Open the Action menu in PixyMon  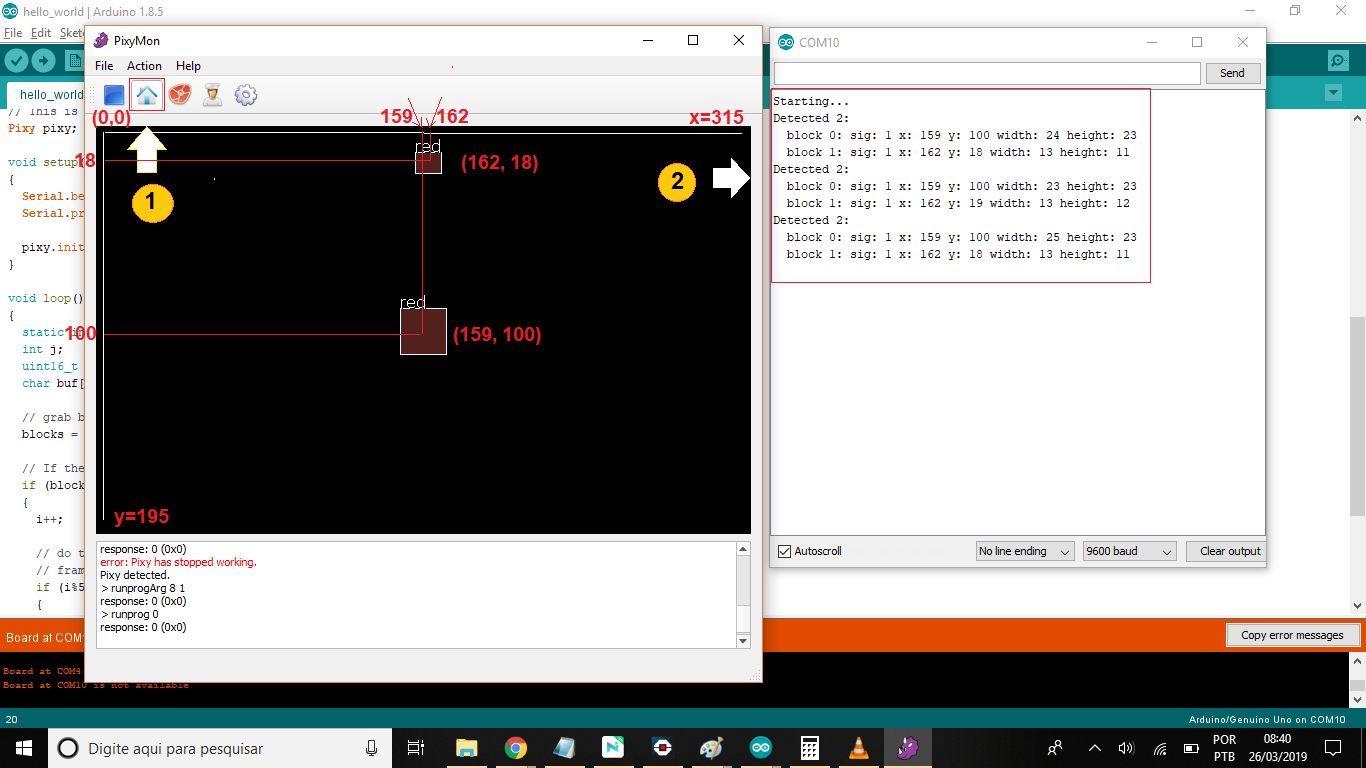coord(144,66)
